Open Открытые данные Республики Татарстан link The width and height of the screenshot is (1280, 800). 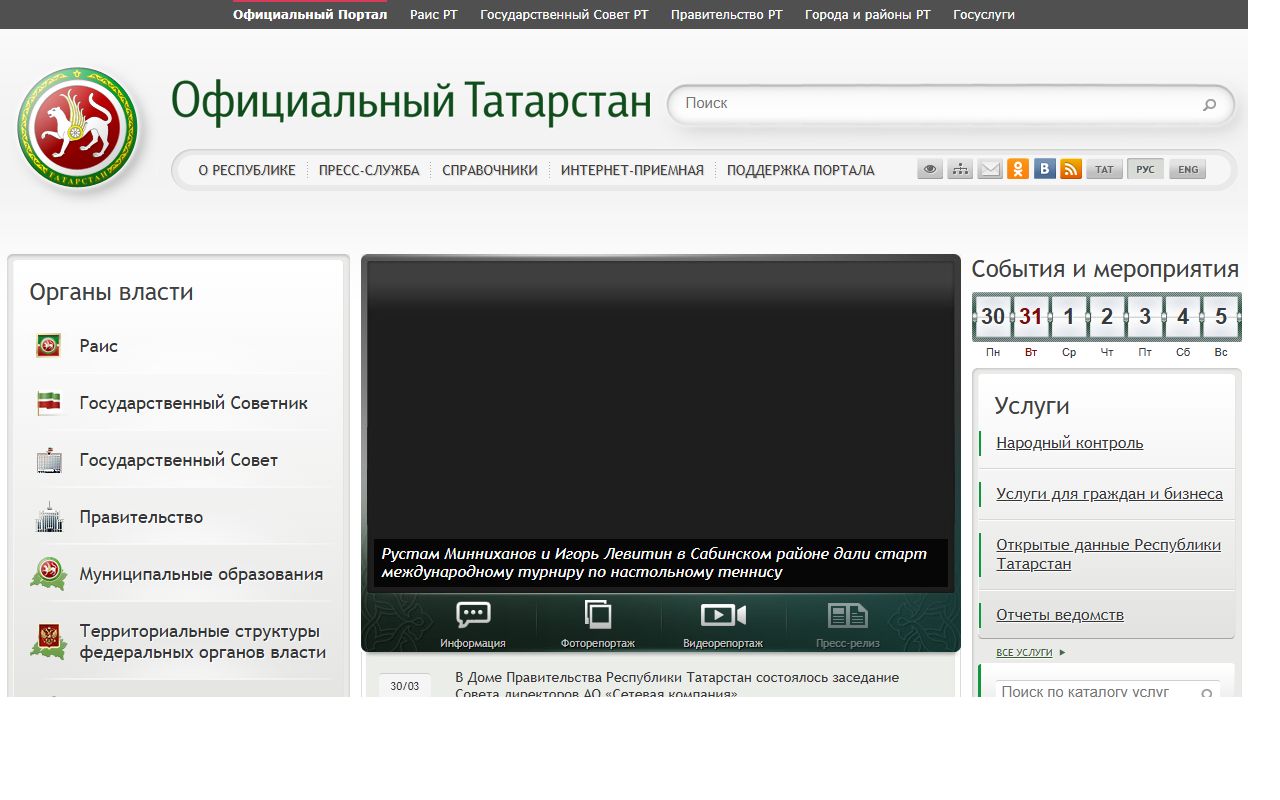click(1108, 554)
